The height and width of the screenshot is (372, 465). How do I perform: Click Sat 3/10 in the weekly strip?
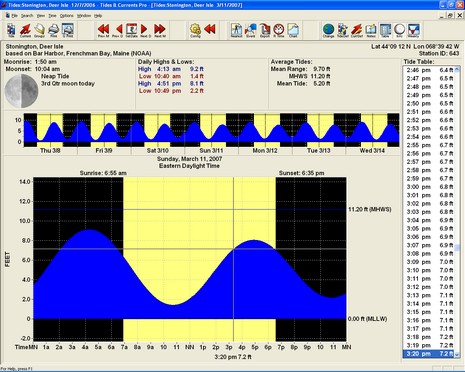point(158,151)
